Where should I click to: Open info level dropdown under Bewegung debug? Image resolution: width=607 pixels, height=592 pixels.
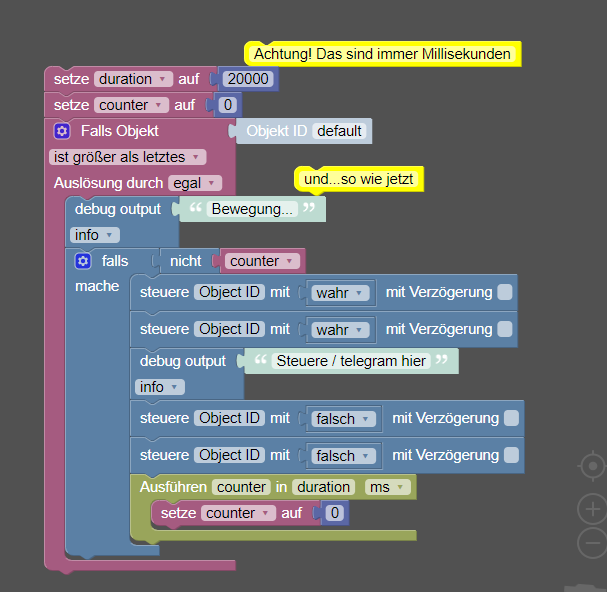(x=95, y=235)
